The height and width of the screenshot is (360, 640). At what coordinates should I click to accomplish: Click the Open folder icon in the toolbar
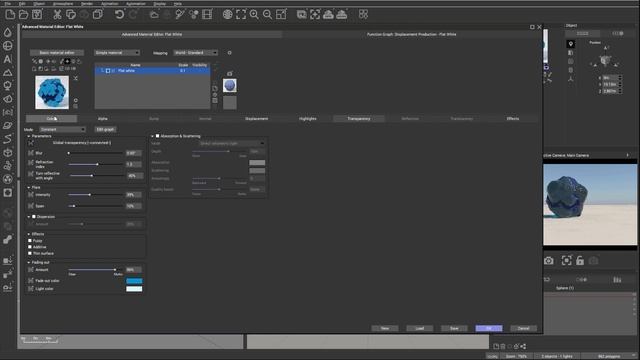tap(24, 15)
